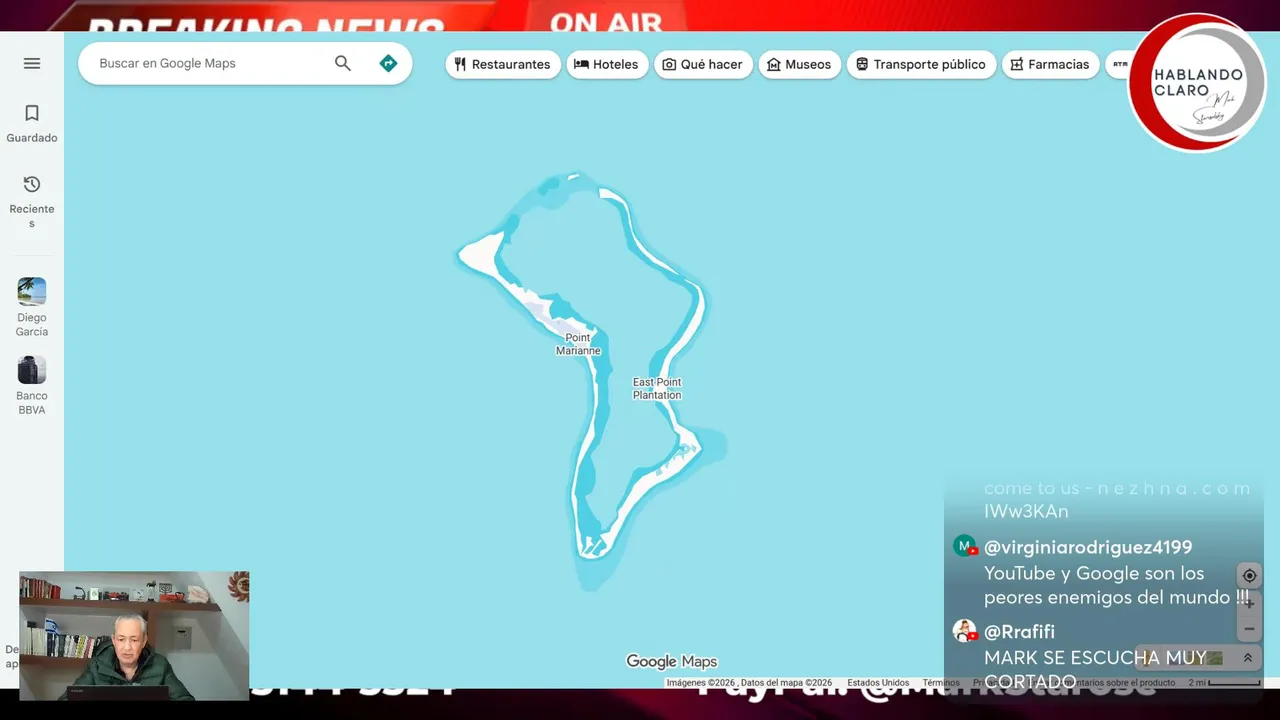Click the Point Marianne map label

click(x=578, y=344)
